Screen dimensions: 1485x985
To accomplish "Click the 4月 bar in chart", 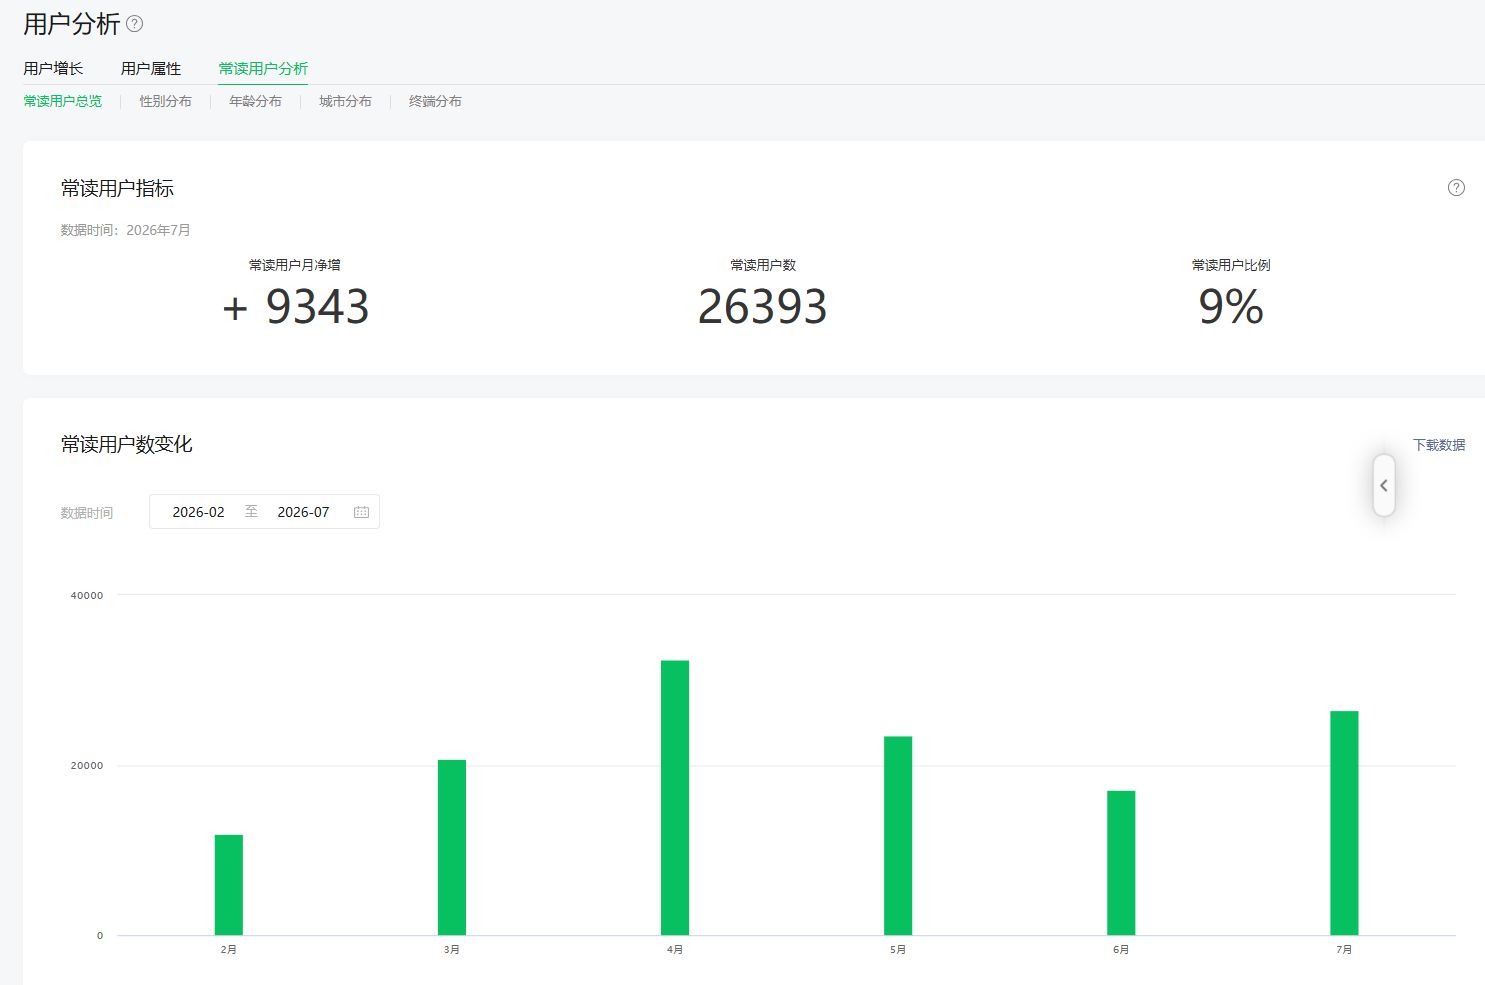I will 675,798.
